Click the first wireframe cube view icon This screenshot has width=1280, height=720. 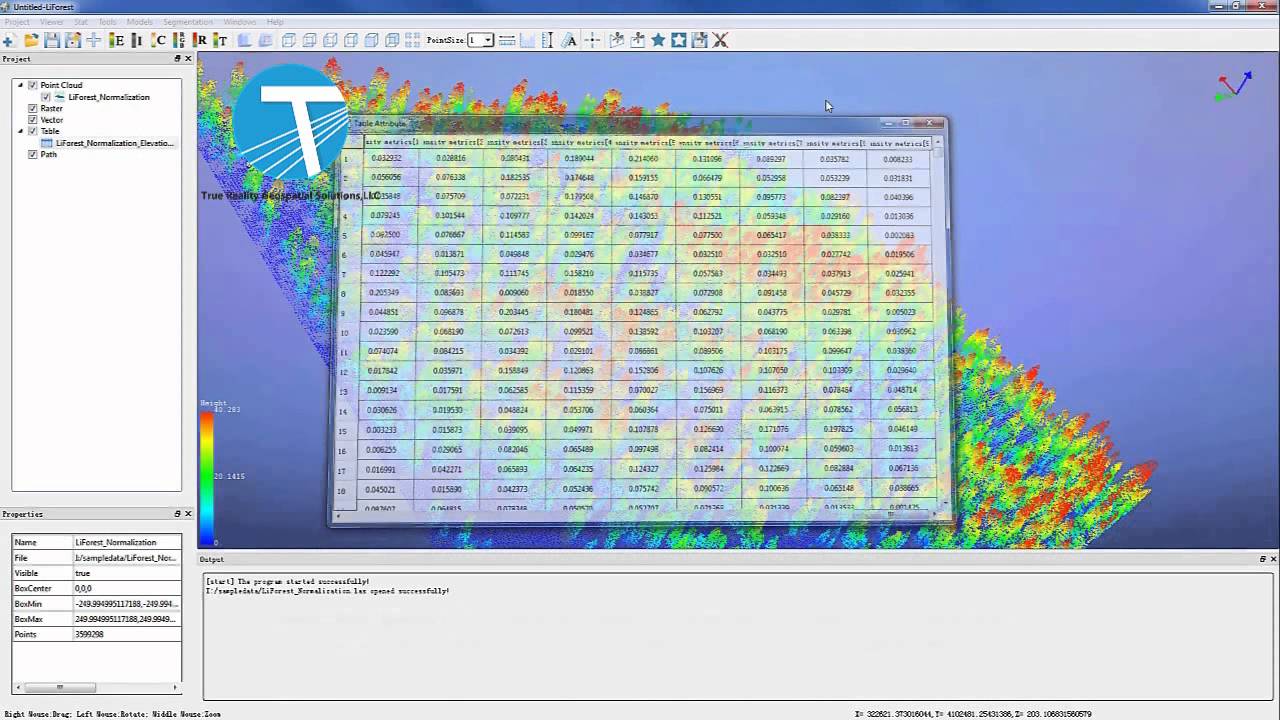pos(288,40)
